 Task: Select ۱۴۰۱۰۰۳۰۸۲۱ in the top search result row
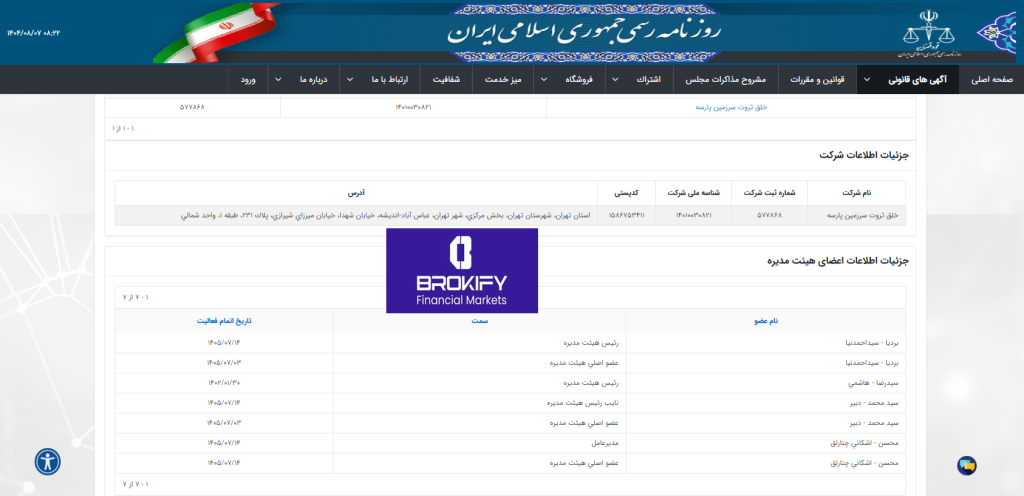pos(413,107)
